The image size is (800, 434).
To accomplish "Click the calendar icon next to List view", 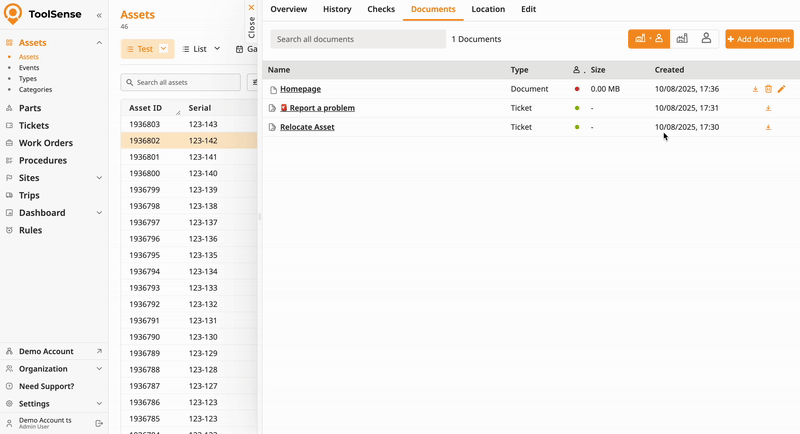I will point(239,49).
